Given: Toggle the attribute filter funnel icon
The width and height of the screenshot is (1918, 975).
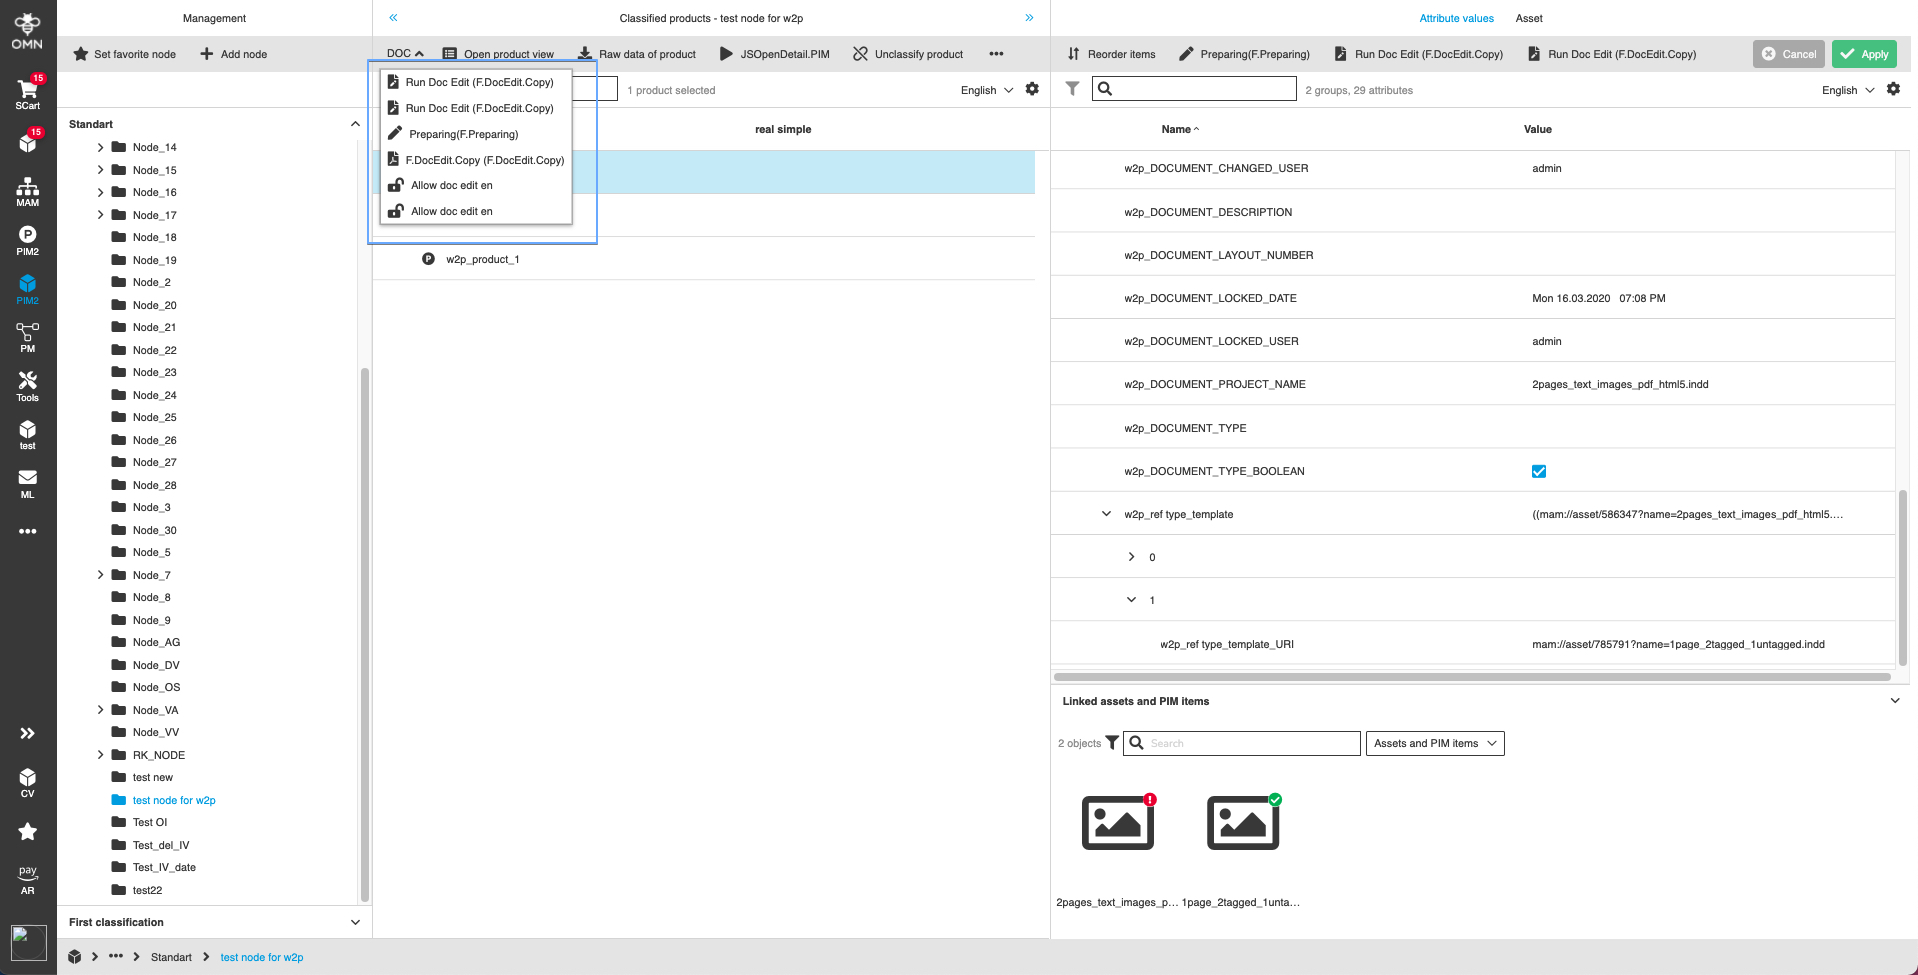Looking at the screenshot, I should pos(1072,88).
